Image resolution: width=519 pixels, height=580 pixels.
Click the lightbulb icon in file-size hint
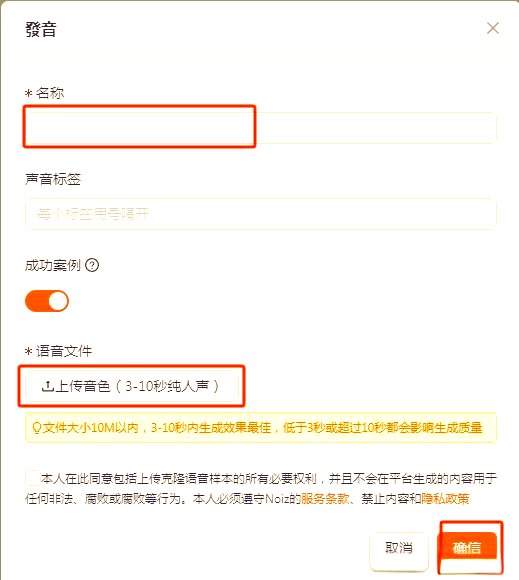[x=36, y=428]
